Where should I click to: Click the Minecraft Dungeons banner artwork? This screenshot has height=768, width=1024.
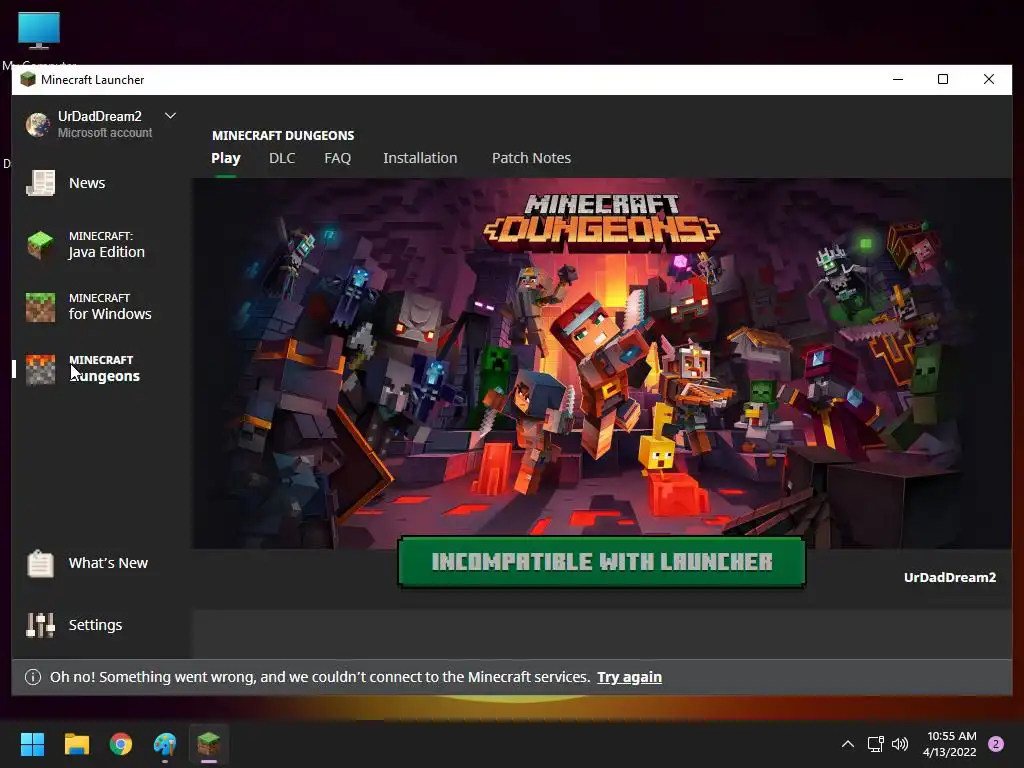pyautogui.click(x=601, y=362)
